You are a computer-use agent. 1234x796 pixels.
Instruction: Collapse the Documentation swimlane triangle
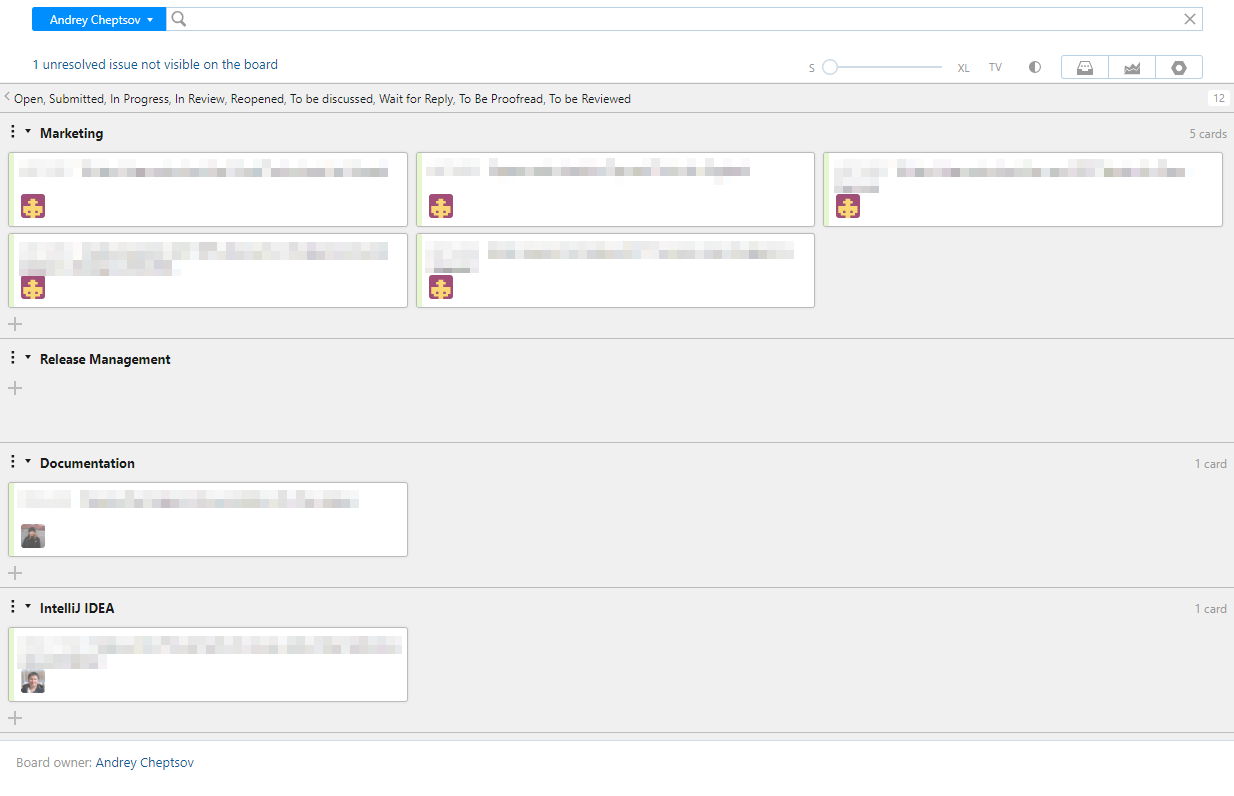(x=28, y=462)
